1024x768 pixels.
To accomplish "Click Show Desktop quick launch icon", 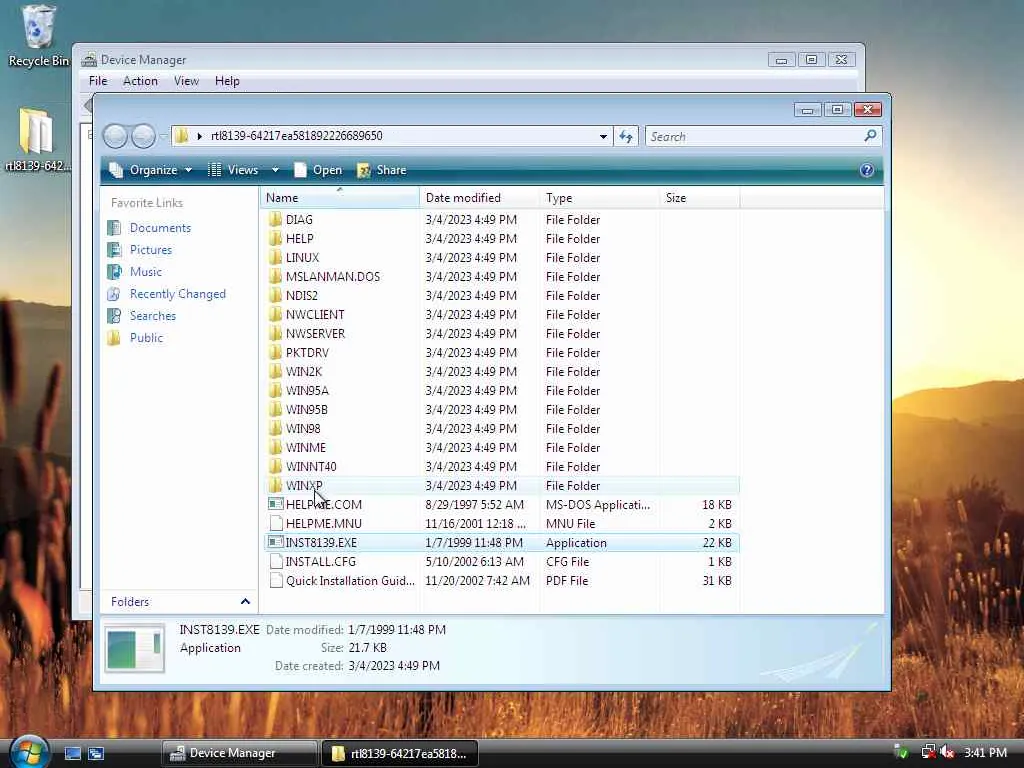I will (x=72, y=753).
